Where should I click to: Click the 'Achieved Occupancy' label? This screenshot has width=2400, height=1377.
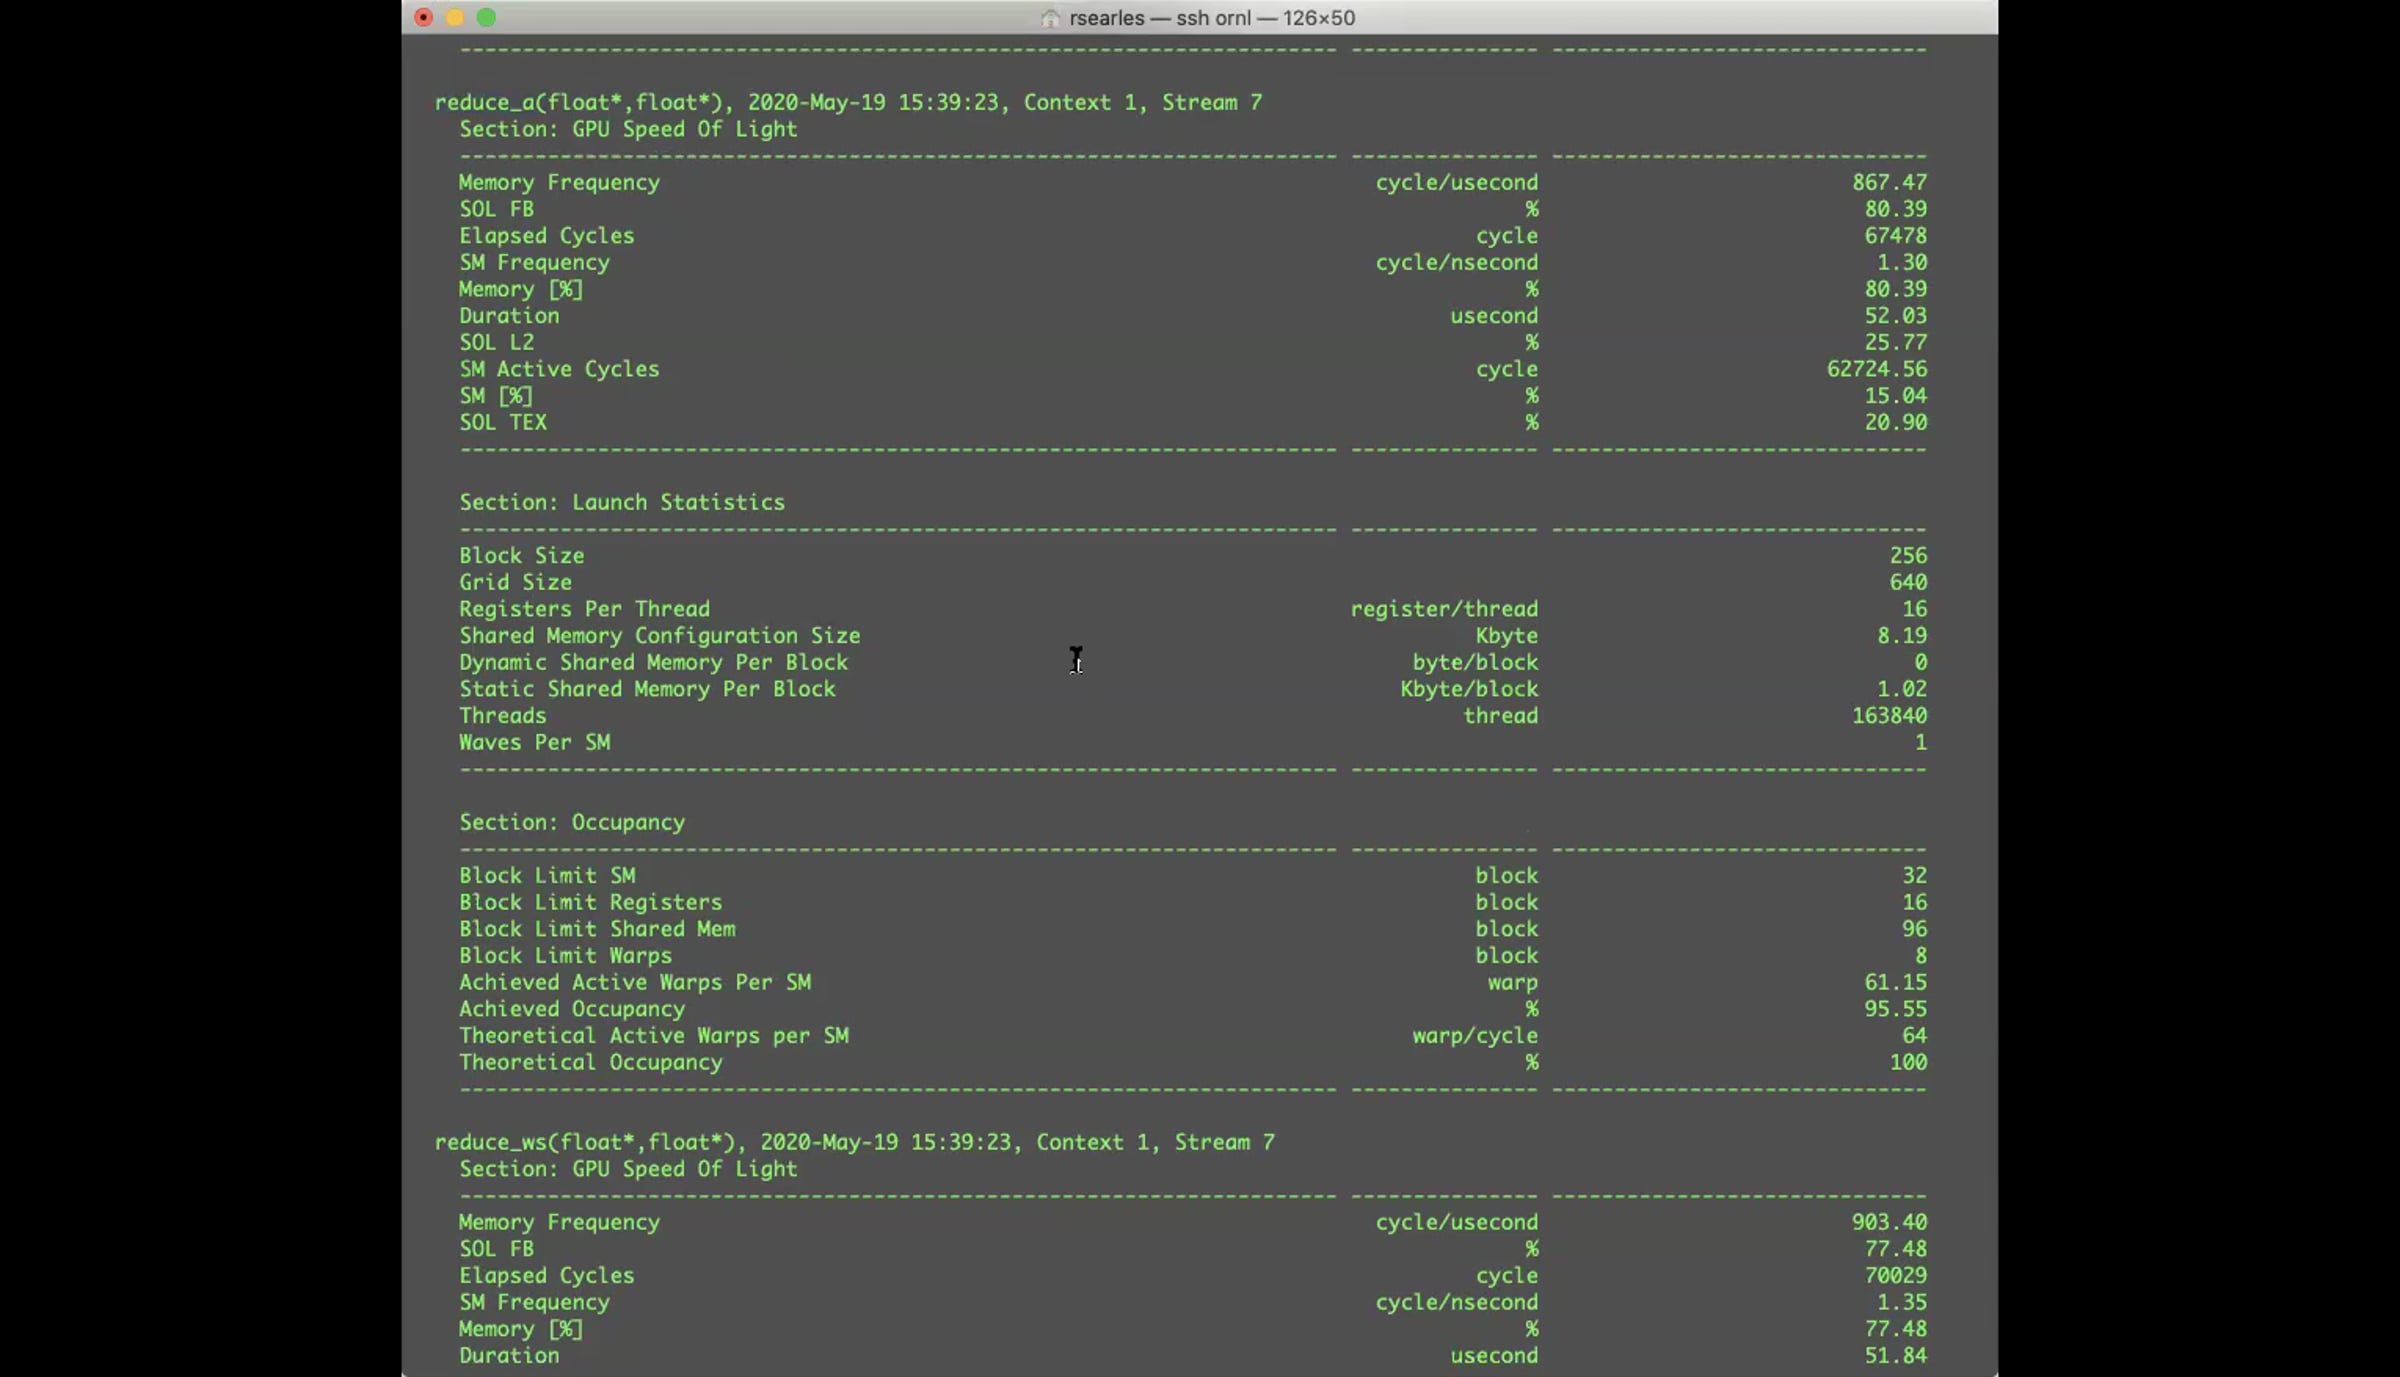(572, 1010)
